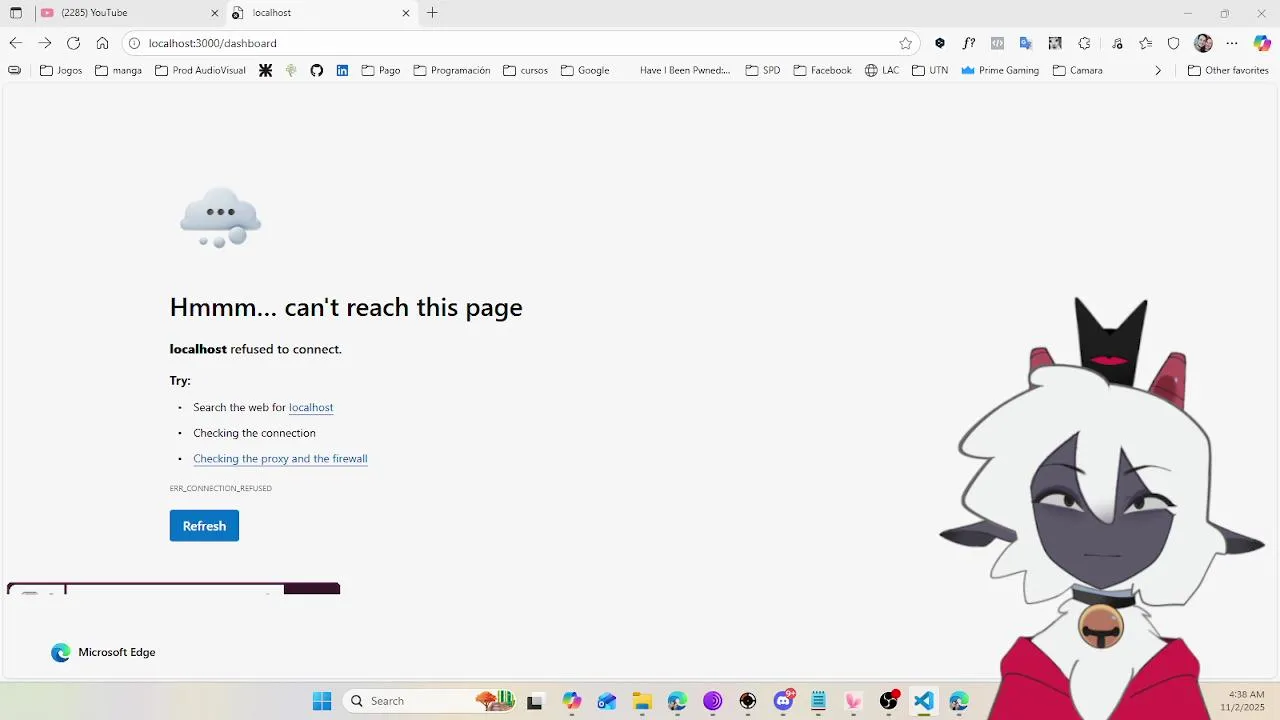The width and height of the screenshot is (1280, 720).
Task: Open Outlook from the taskbar
Action: point(607,701)
